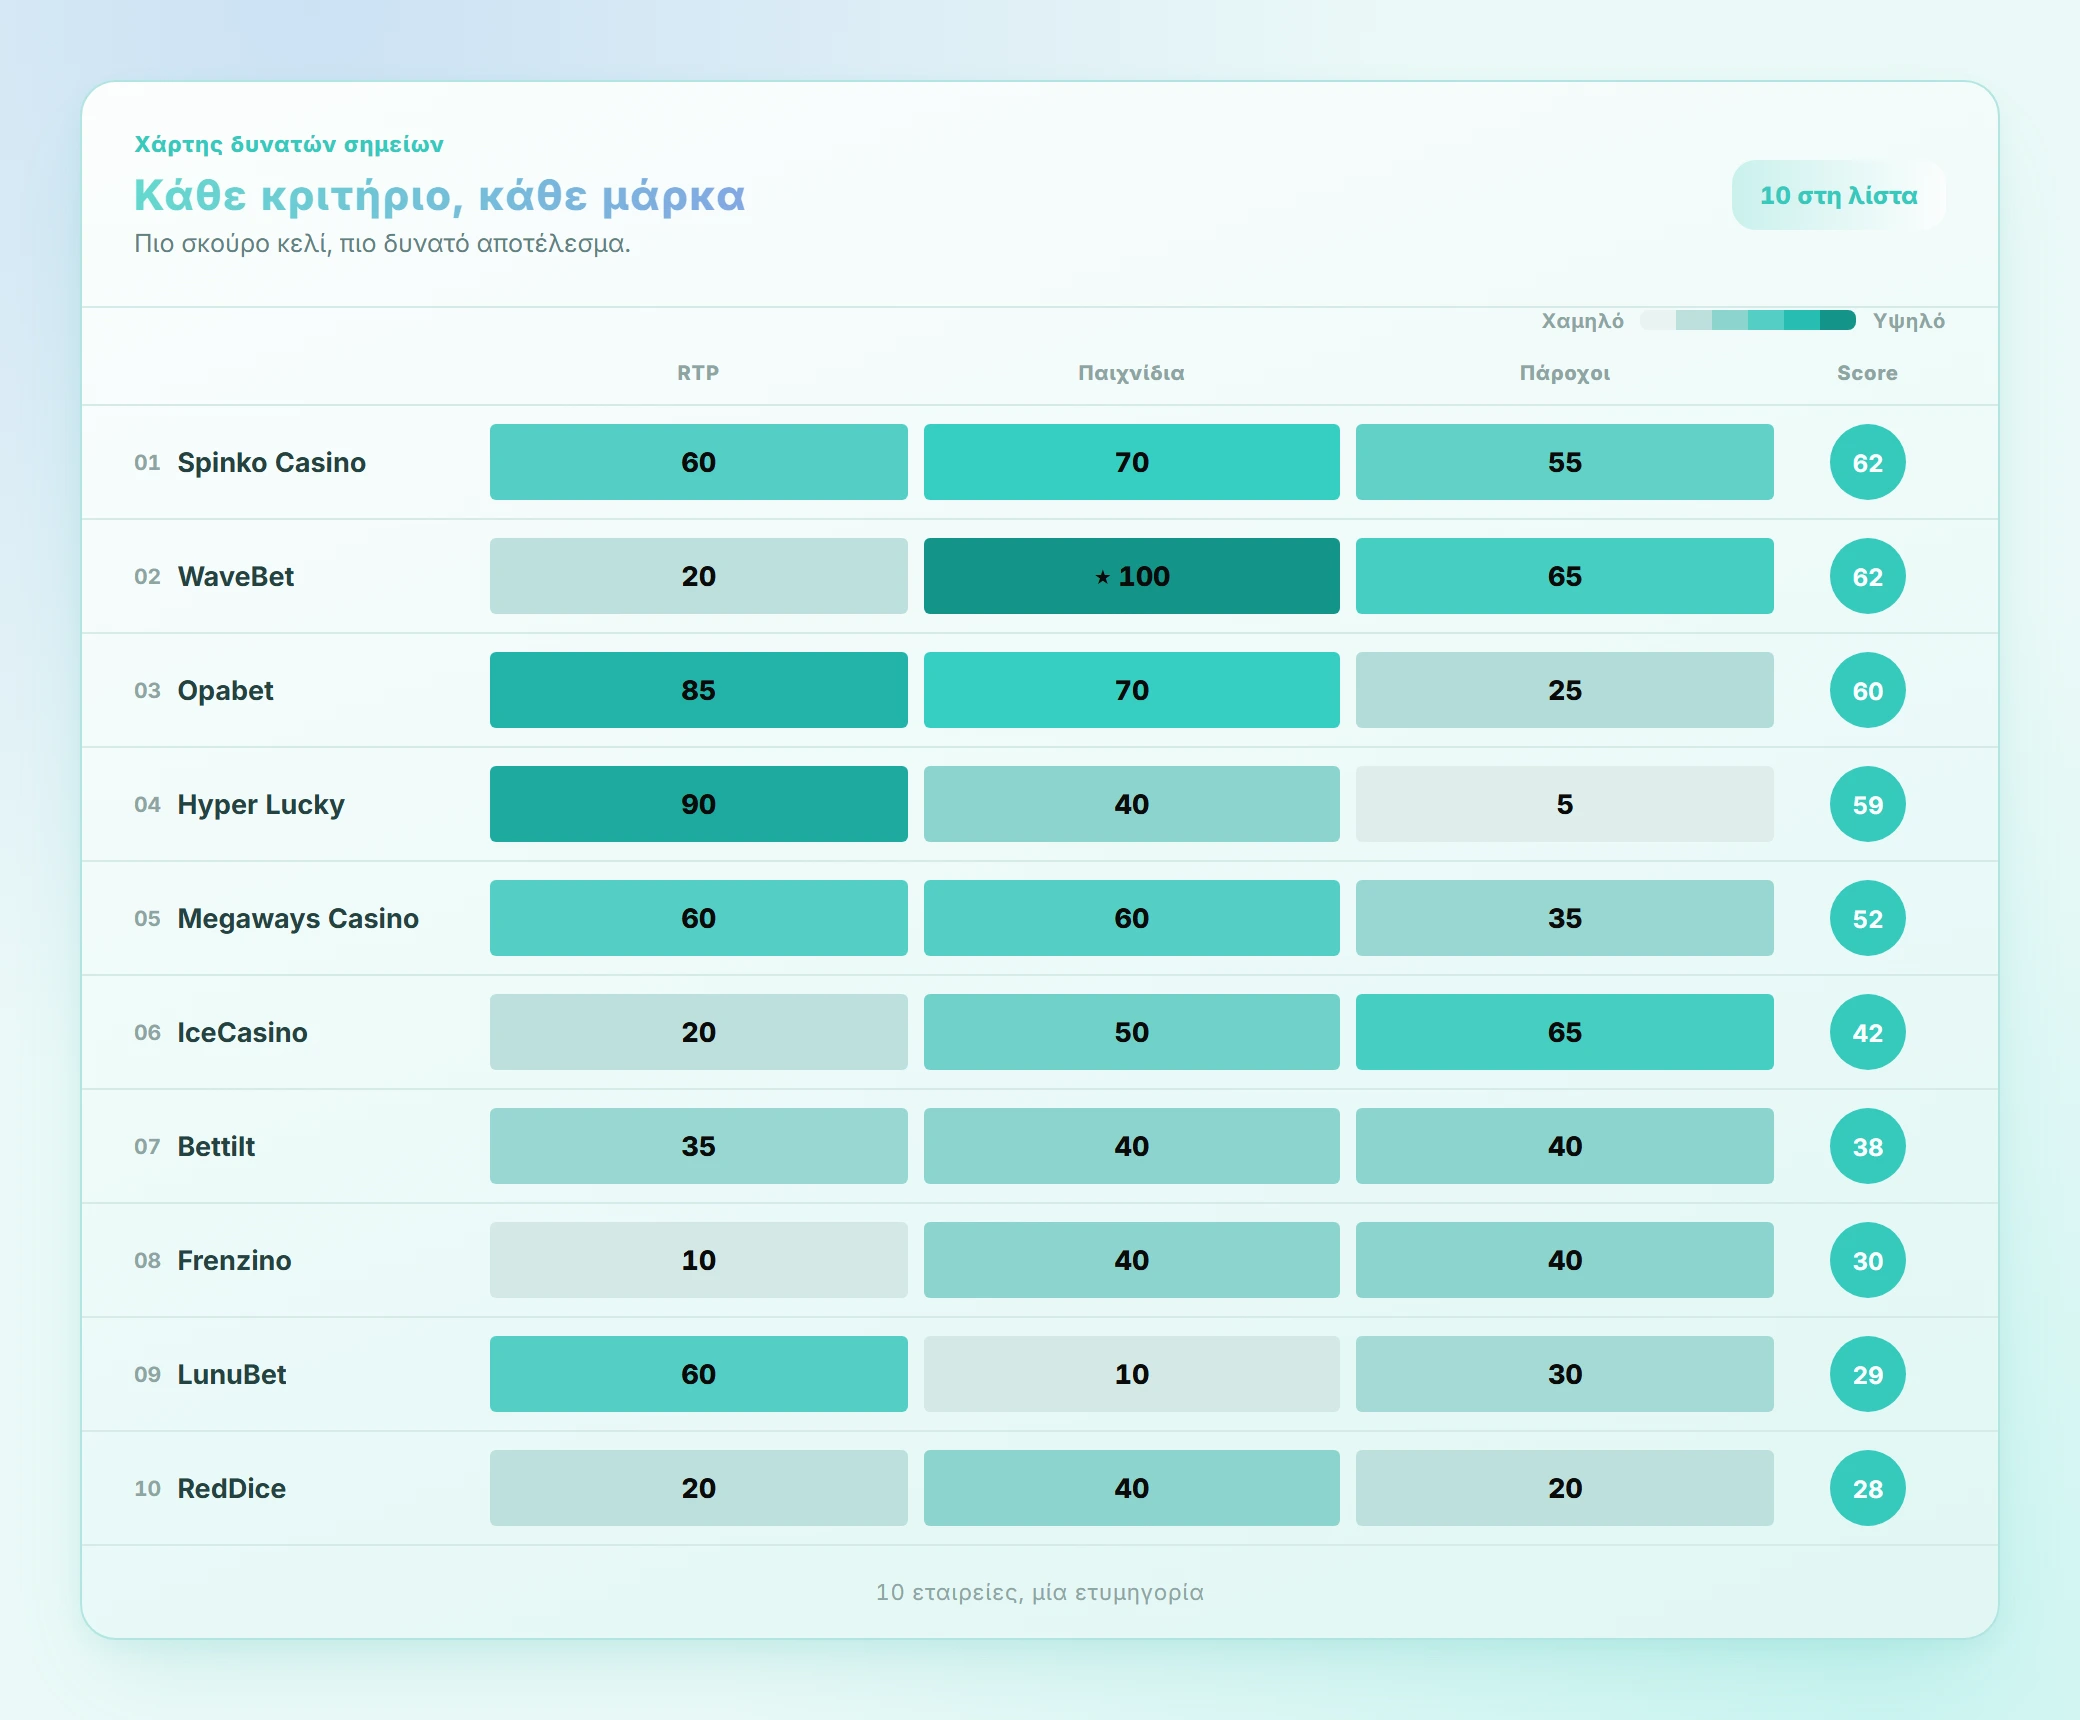Select RedDice brand name
This screenshot has width=2080, height=1720.
pyautogui.click(x=232, y=1488)
